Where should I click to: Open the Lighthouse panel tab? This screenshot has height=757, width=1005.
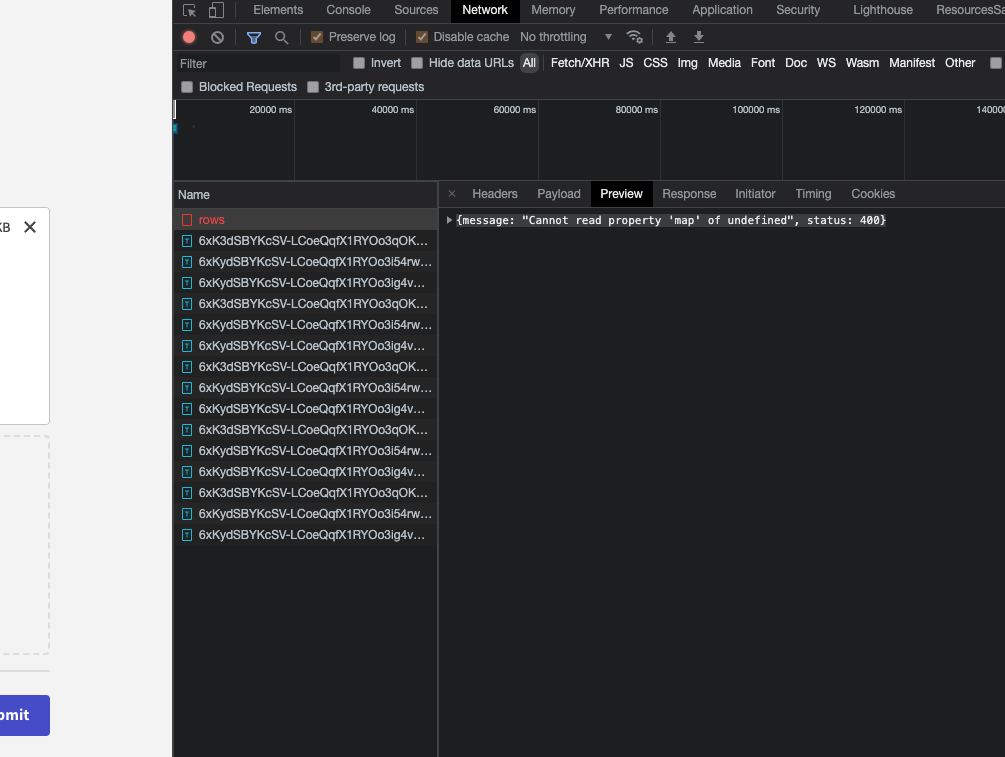tap(883, 10)
